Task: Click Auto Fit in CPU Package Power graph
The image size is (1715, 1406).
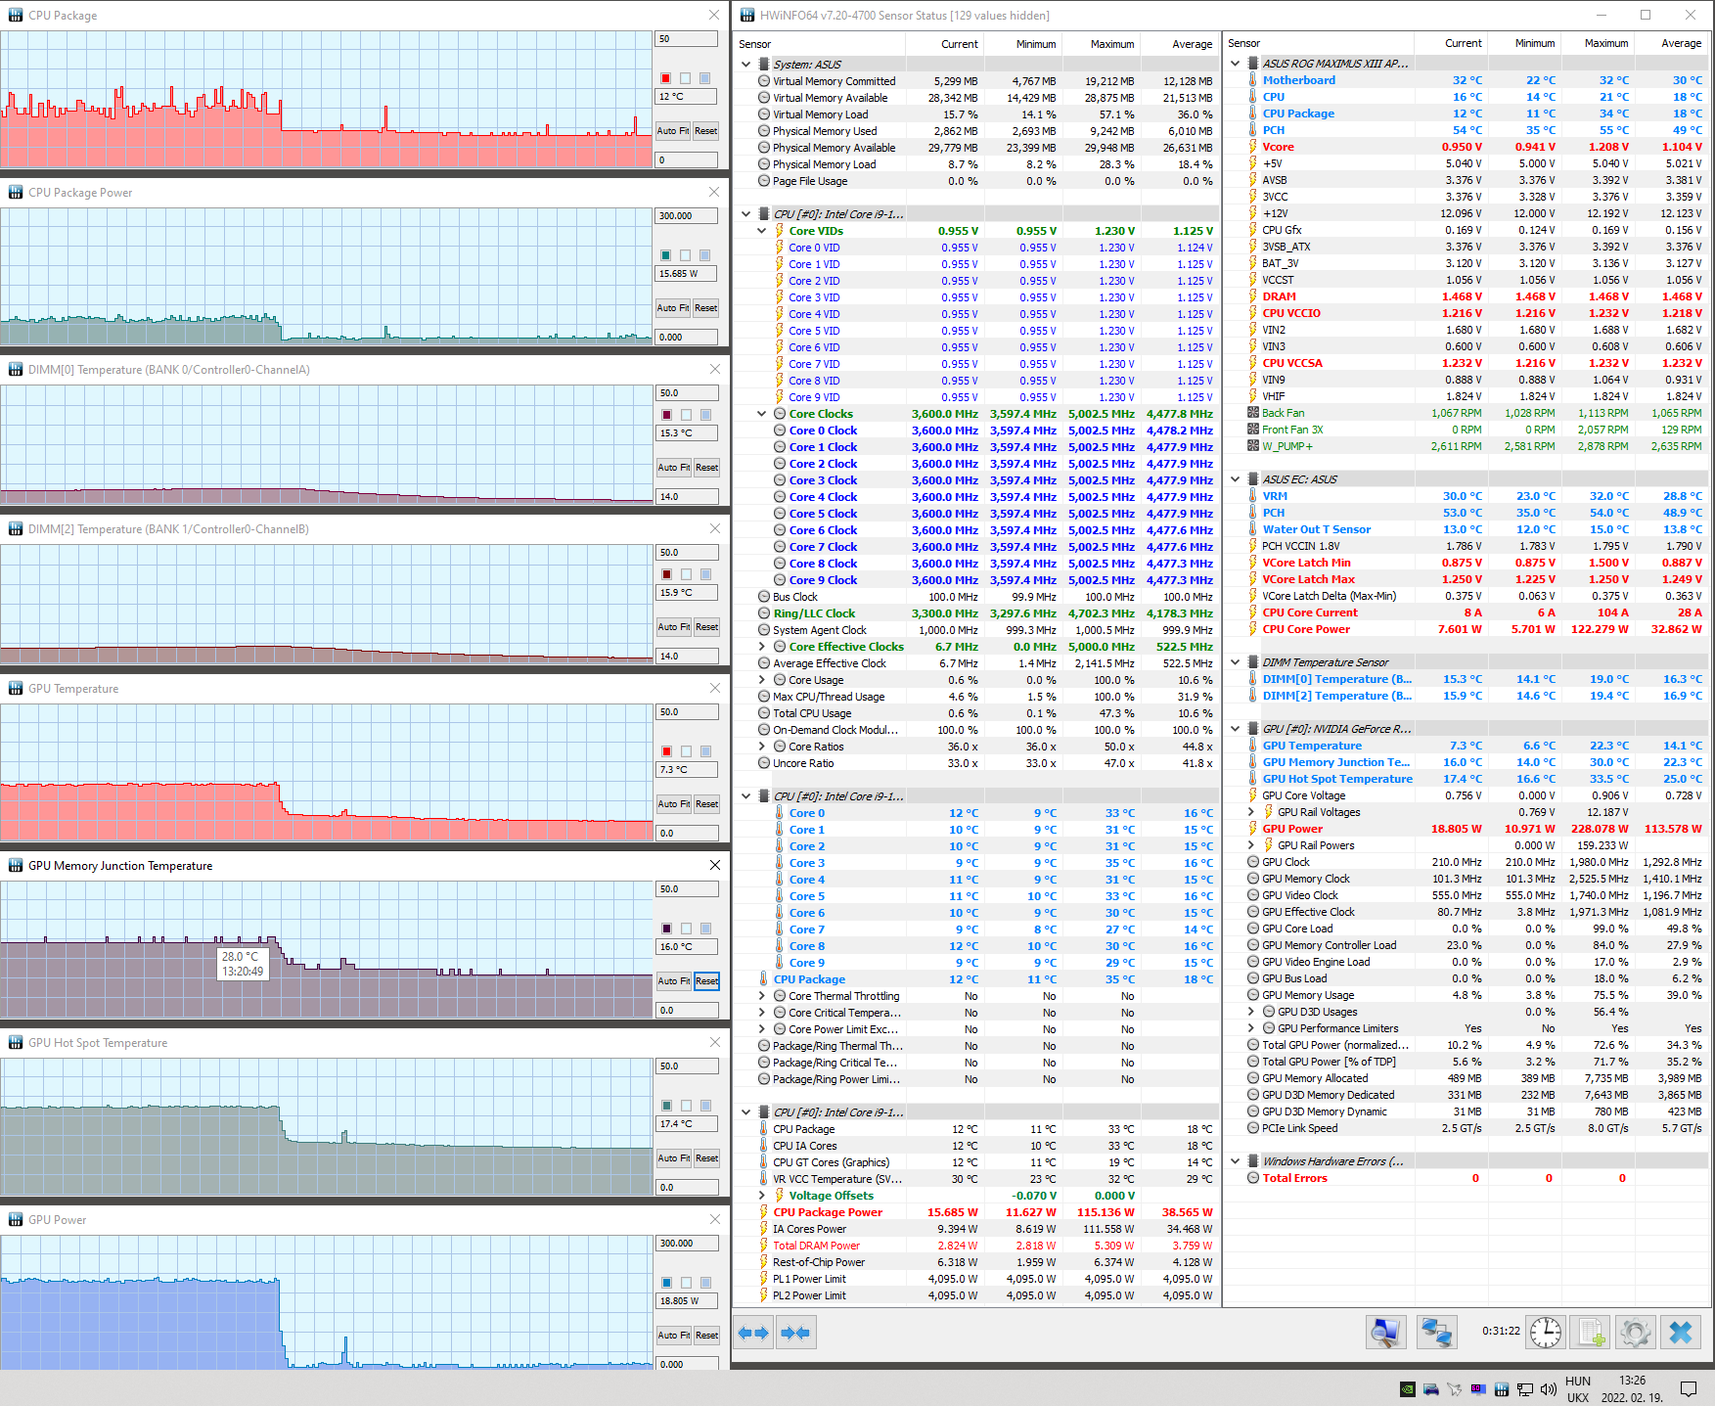Action: click(x=672, y=308)
